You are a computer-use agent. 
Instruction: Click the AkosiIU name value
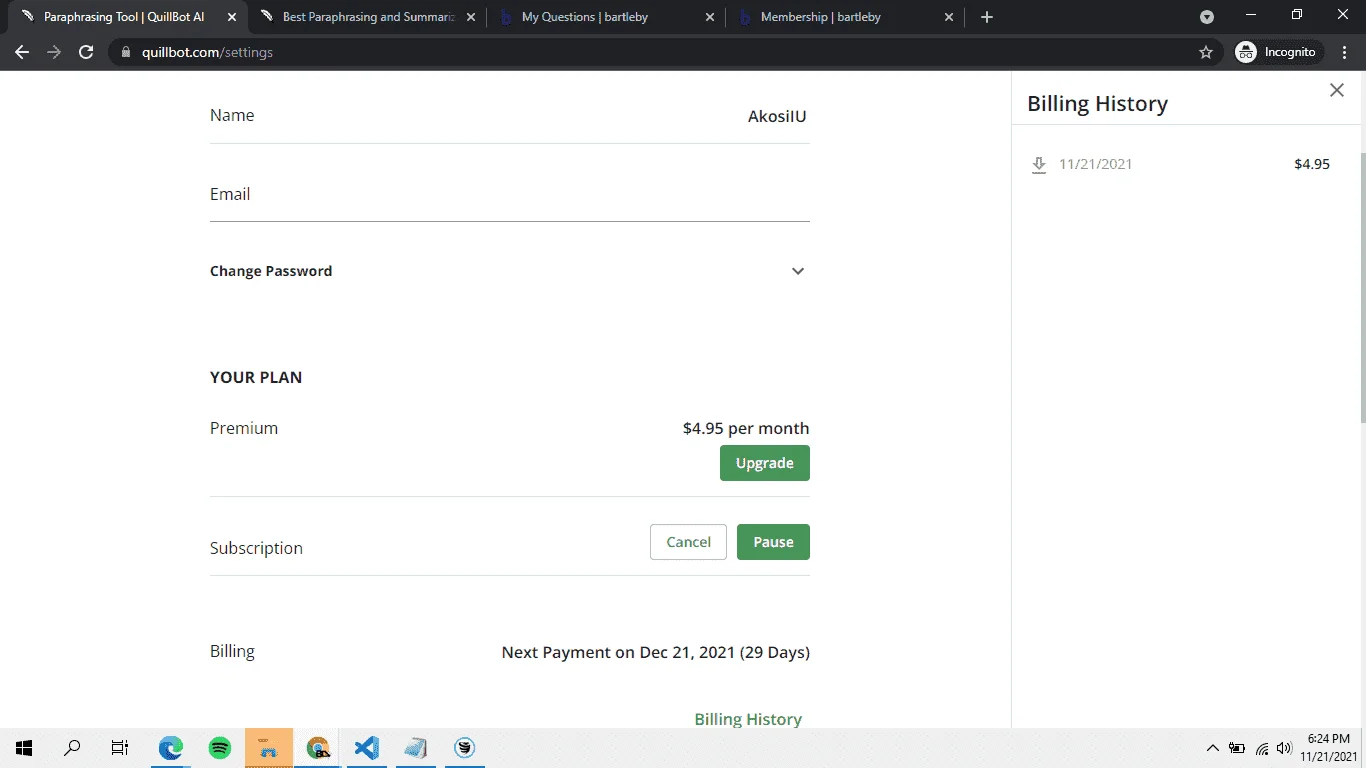(x=777, y=116)
